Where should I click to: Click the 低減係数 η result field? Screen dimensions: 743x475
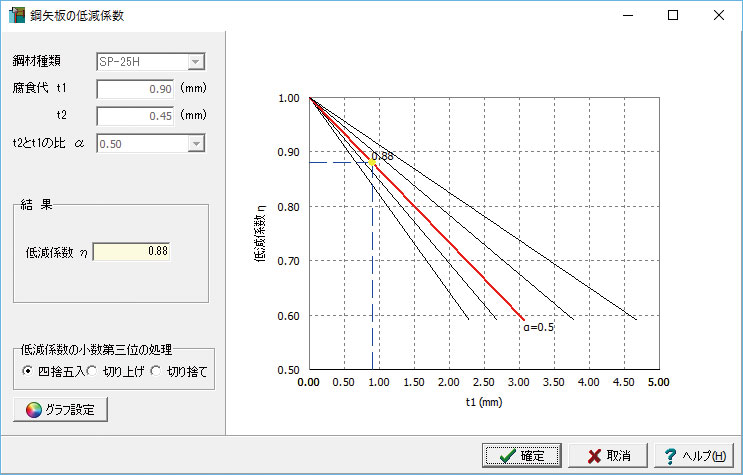pyautogui.click(x=131, y=251)
